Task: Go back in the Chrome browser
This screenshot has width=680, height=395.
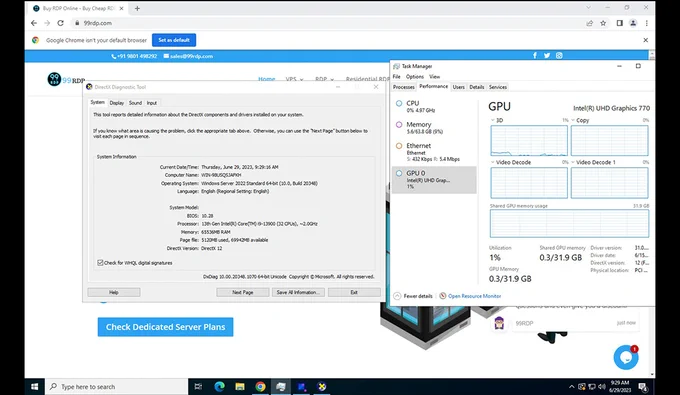Action: point(34,23)
